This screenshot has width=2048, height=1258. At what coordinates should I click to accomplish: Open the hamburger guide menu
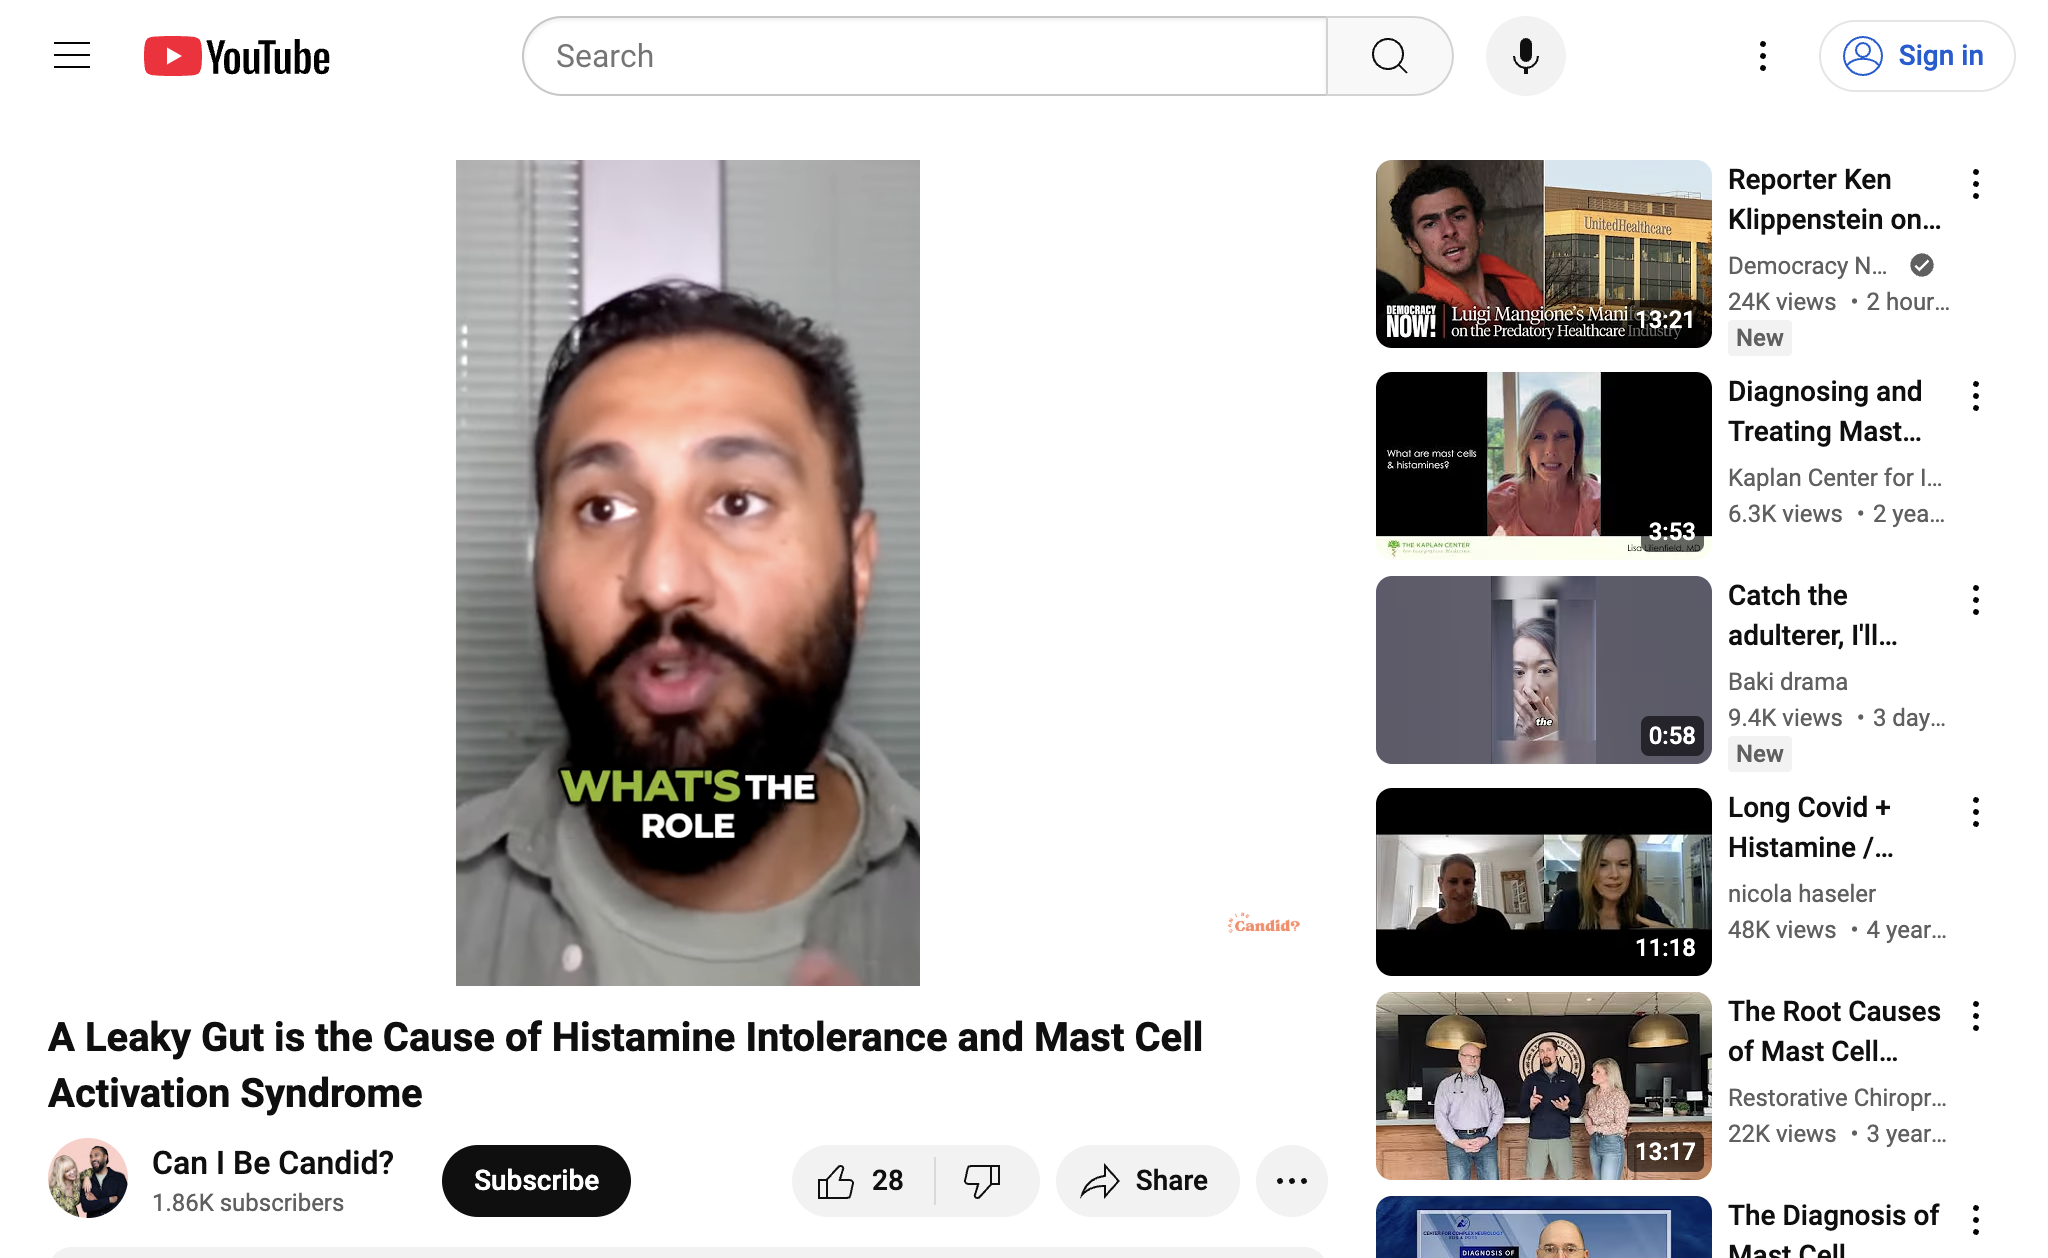(72, 56)
